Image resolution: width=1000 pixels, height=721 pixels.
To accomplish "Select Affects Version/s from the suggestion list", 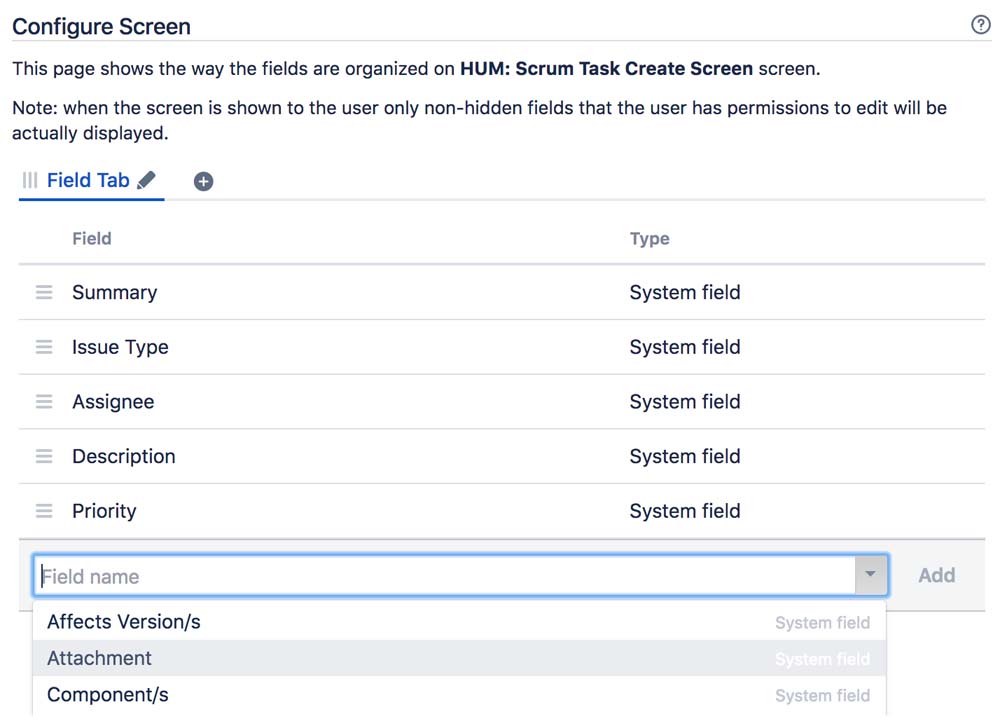I will click(124, 622).
